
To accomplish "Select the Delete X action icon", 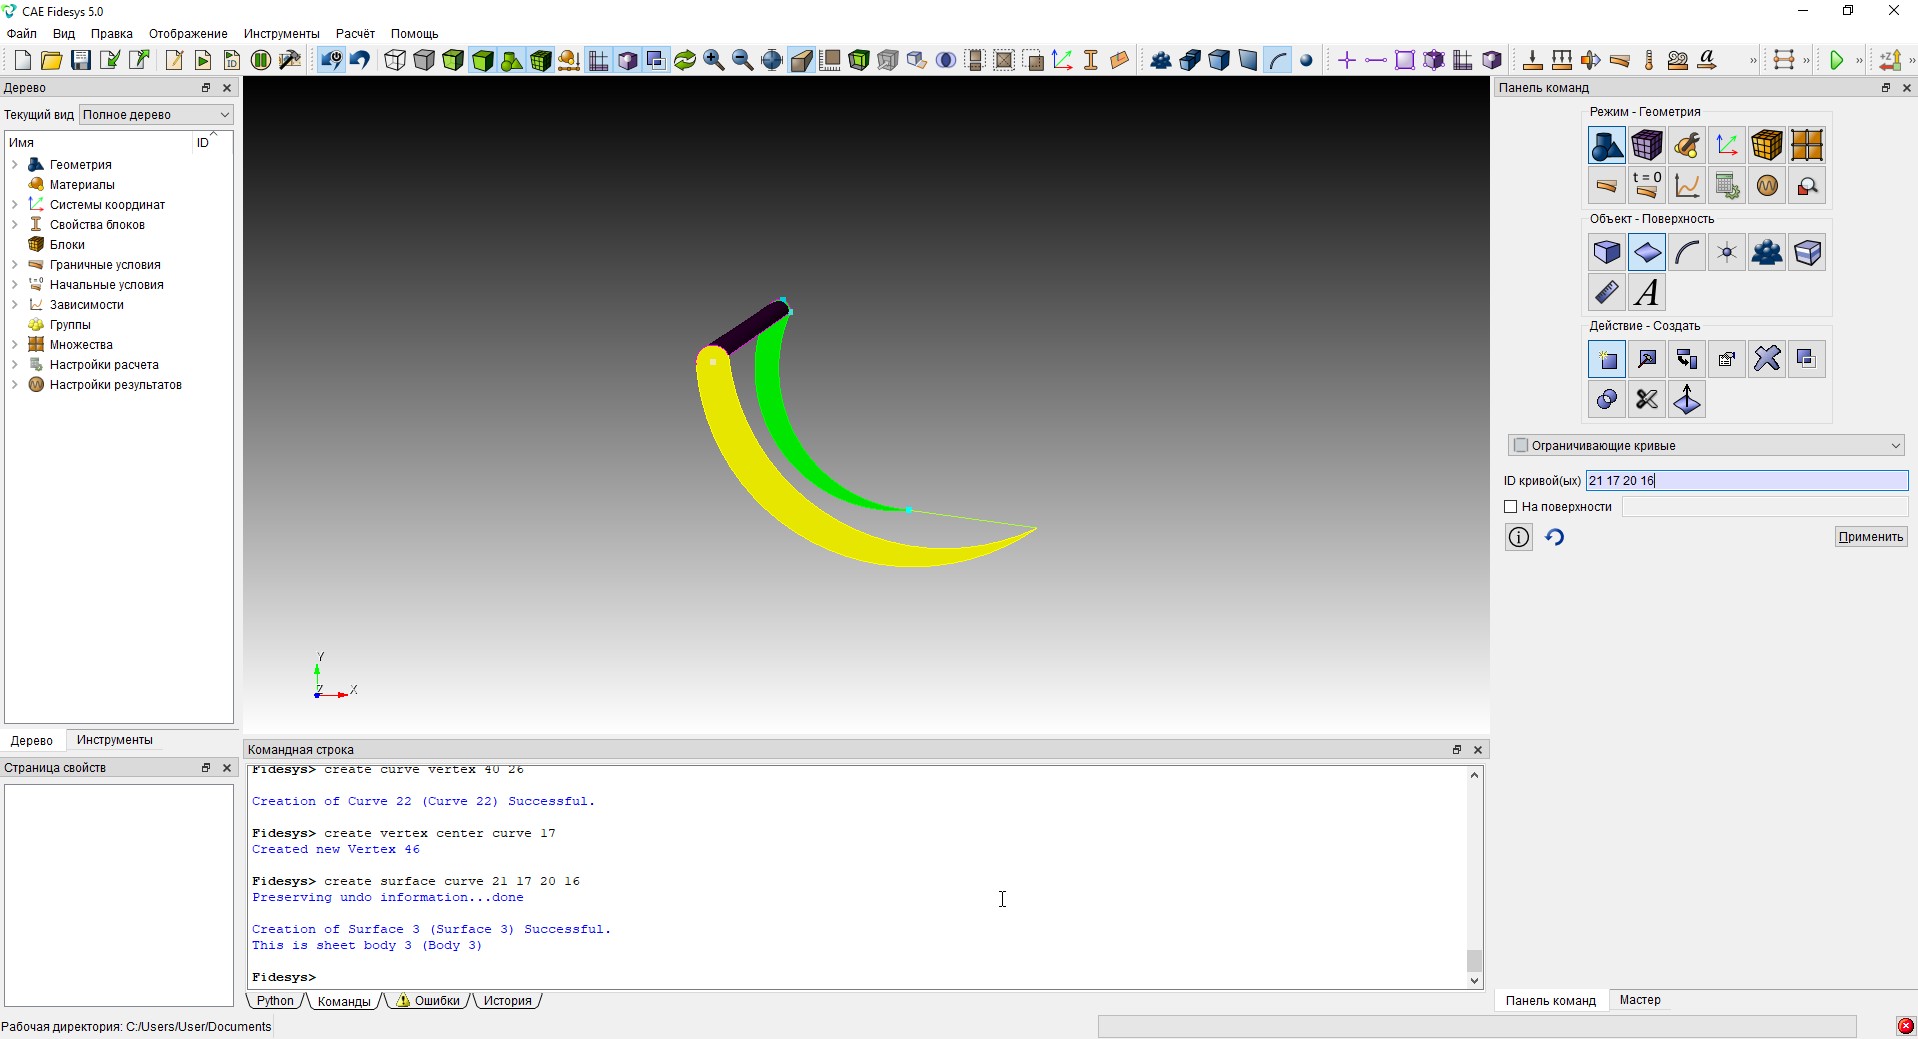I will click(x=1767, y=360).
